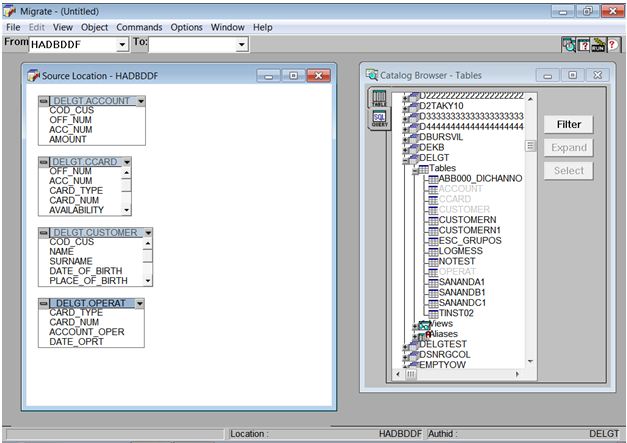627x443 pixels.
Task: Click the Expand button in Catalog Browser
Action: coord(568,148)
